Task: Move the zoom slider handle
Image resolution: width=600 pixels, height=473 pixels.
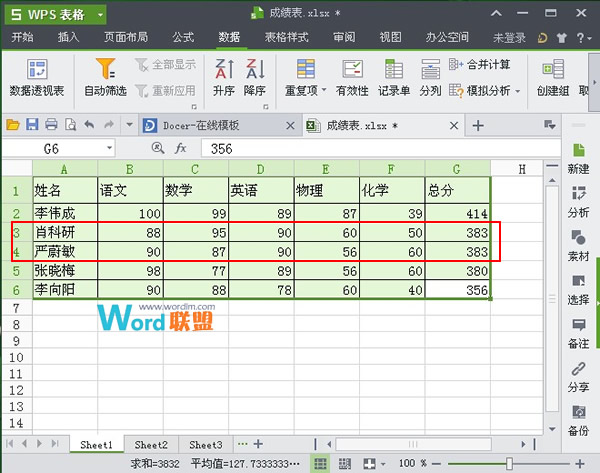Action: click(509, 464)
